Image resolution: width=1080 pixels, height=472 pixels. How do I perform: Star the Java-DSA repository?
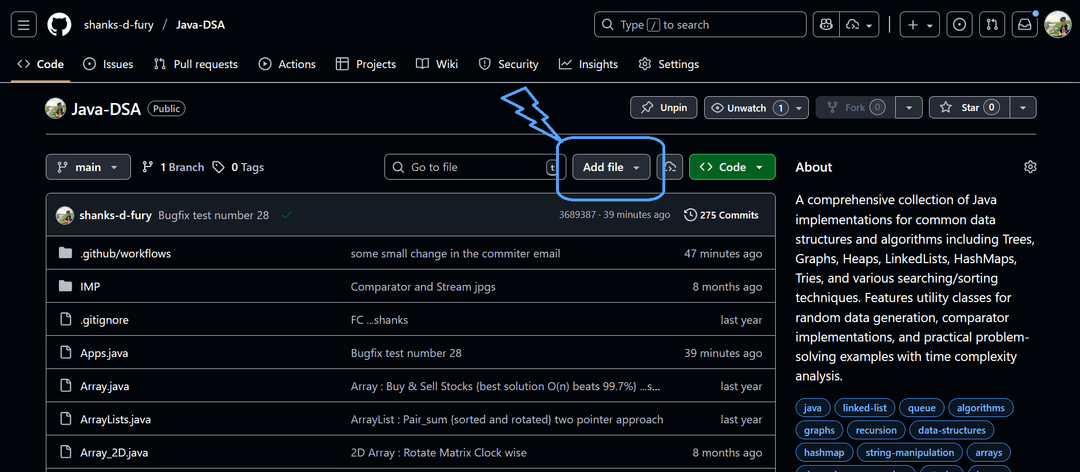point(970,107)
